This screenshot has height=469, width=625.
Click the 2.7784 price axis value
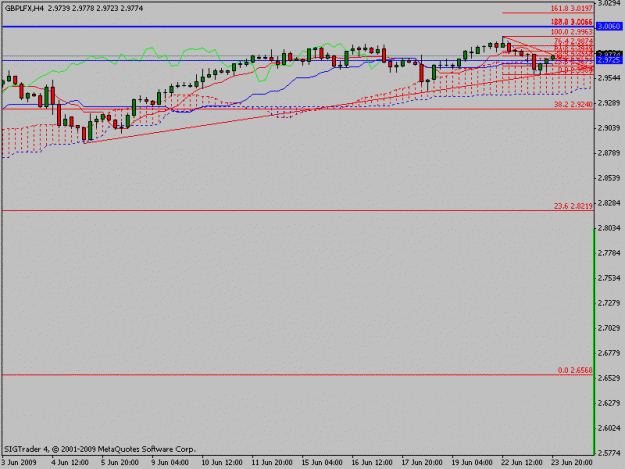pyautogui.click(x=609, y=253)
